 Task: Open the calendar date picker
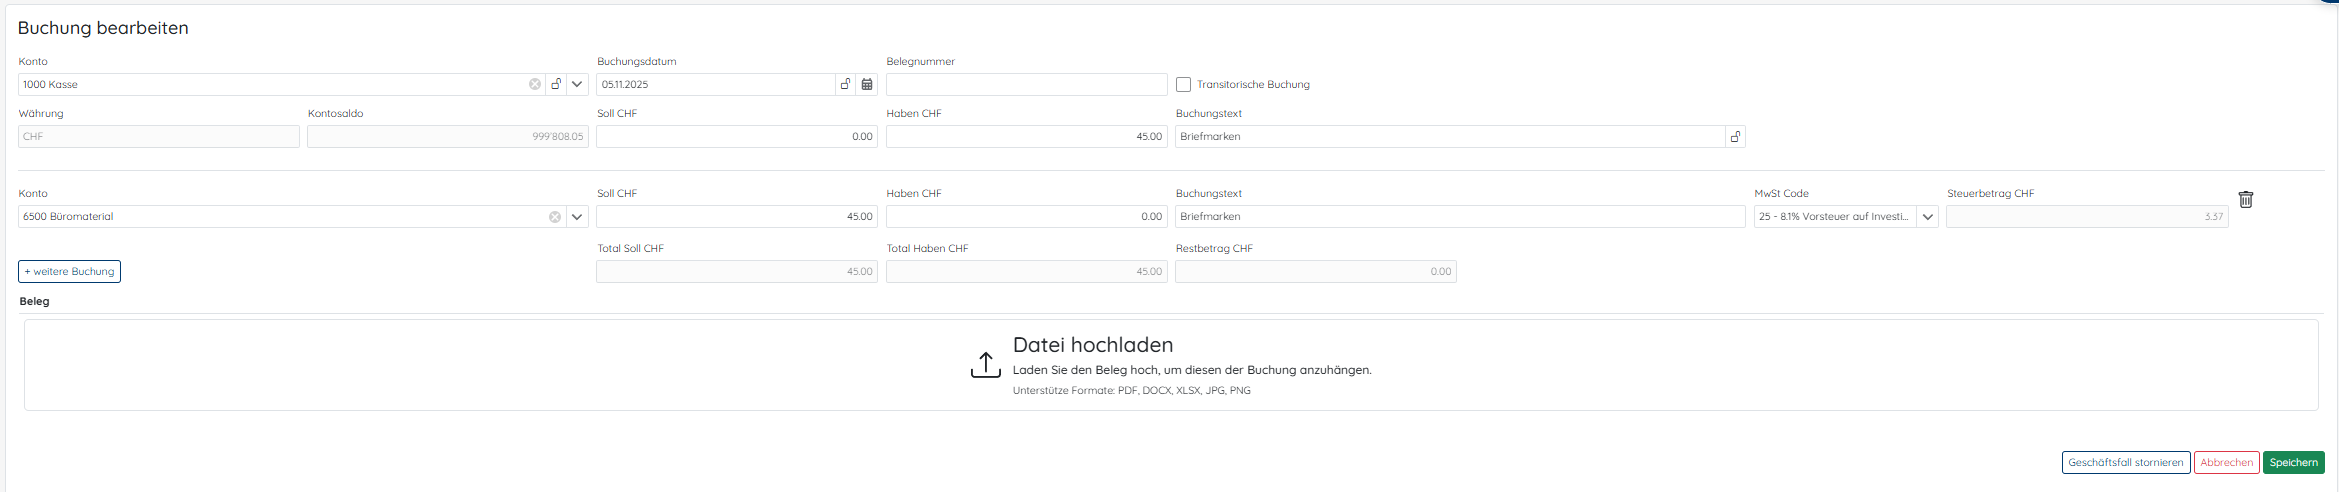click(x=867, y=85)
